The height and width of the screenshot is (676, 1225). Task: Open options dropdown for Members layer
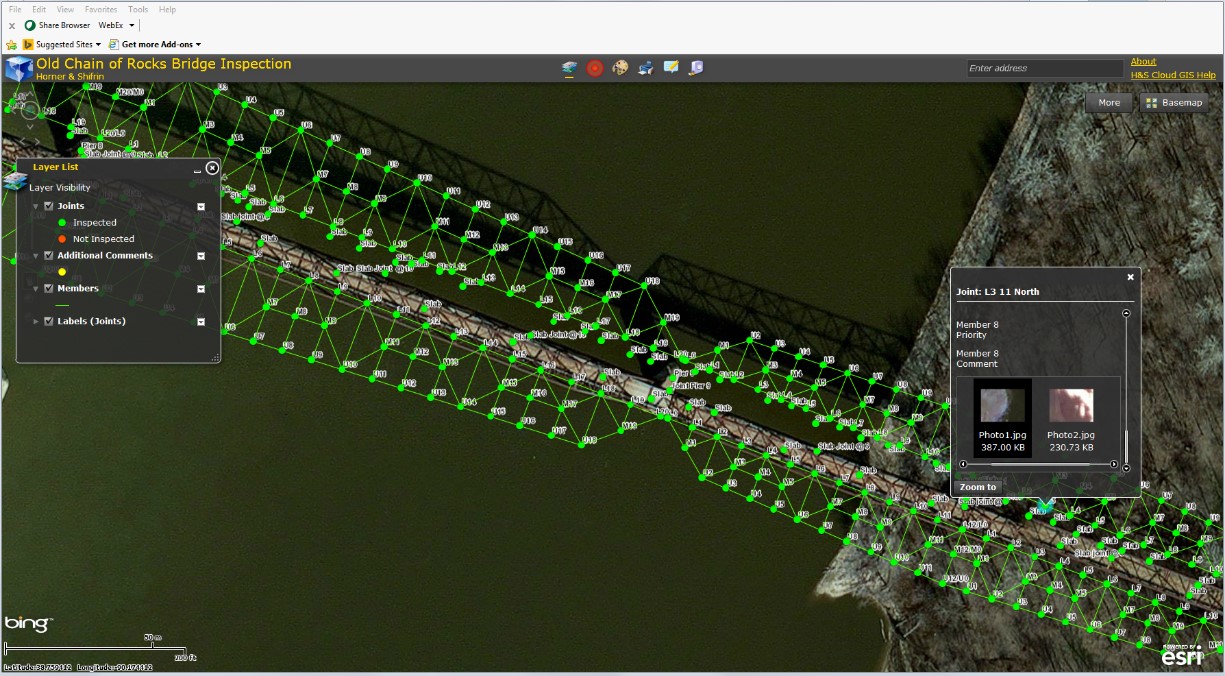pos(201,289)
